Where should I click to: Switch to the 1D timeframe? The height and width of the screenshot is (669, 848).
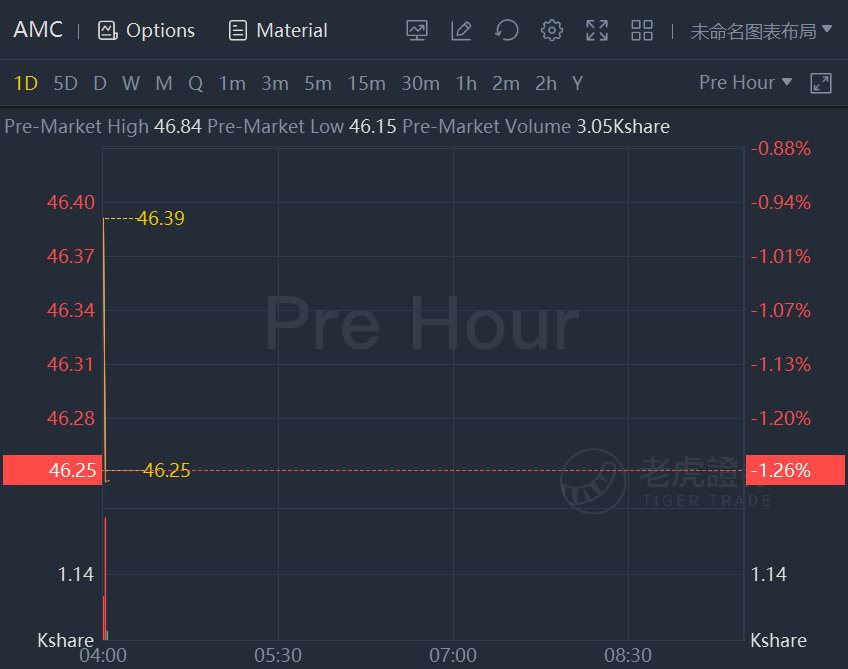coord(26,83)
